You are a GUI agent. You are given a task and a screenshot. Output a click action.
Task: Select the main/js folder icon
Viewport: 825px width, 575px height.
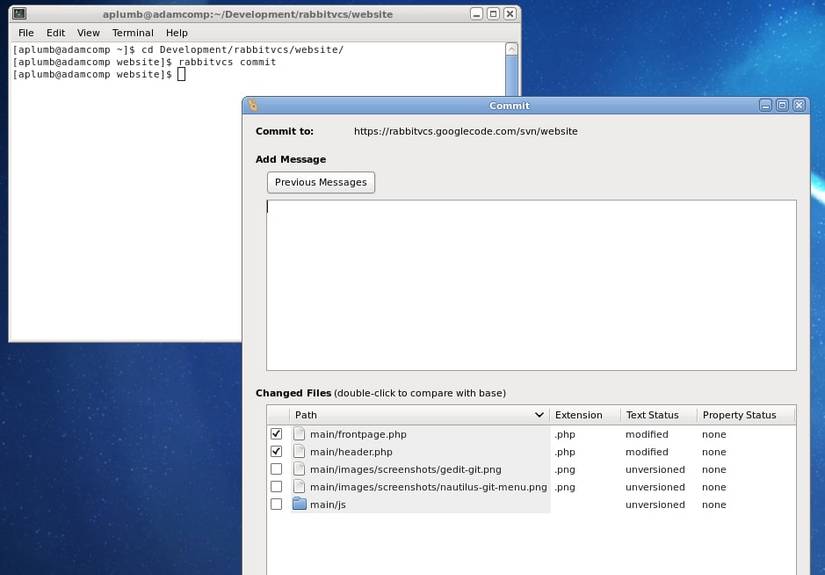(x=299, y=504)
